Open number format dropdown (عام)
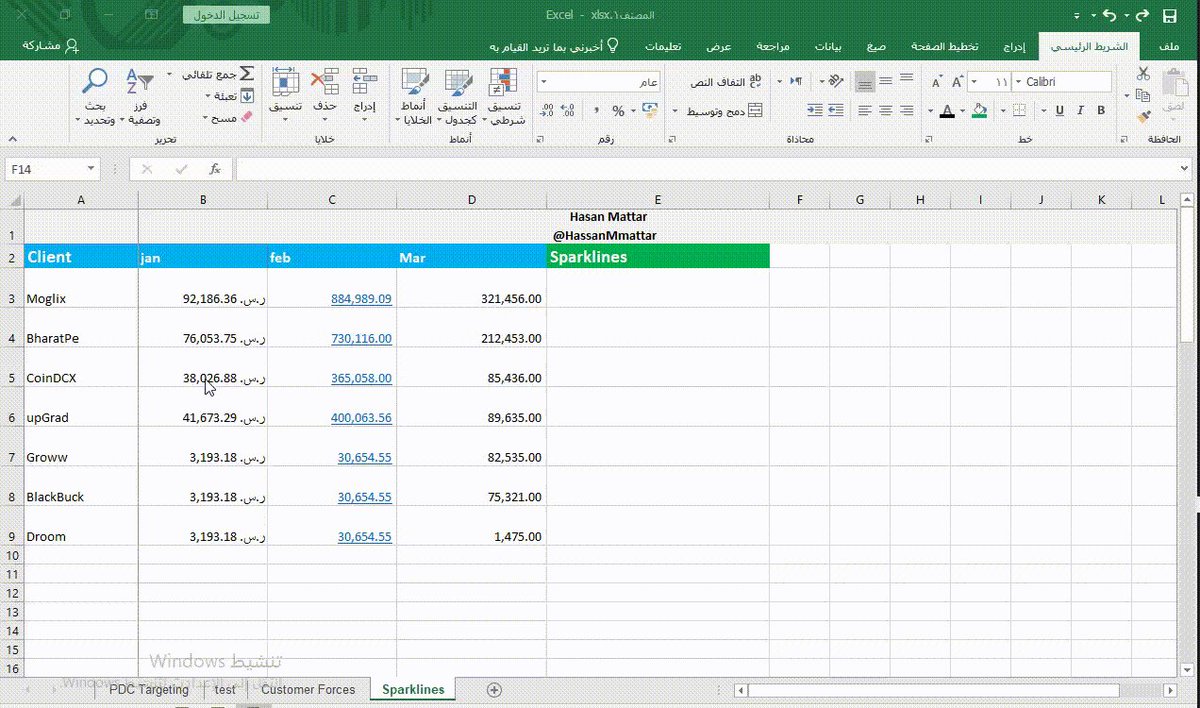1200x708 pixels. 543,82
